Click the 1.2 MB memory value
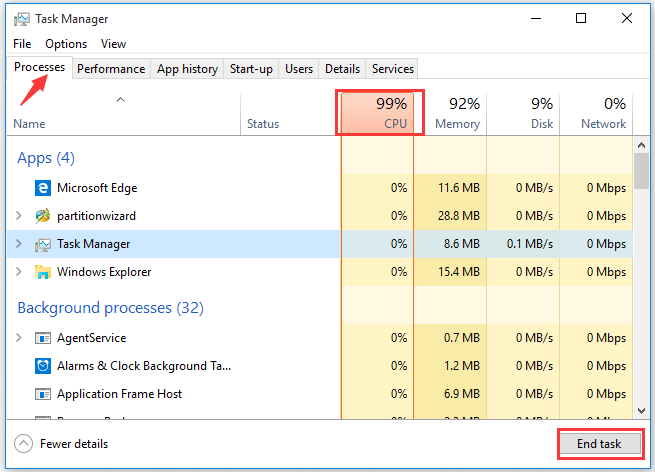 click(x=462, y=366)
